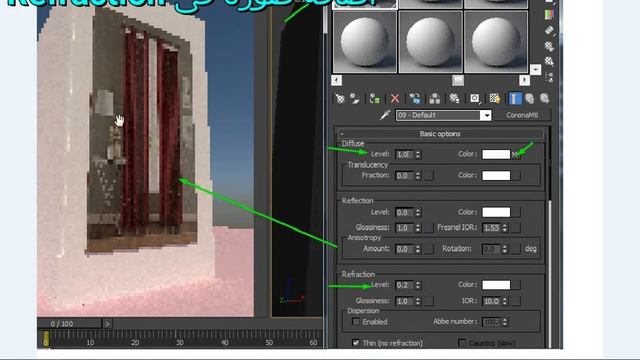The width and height of the screenshot is (640, 360).
Task: Toggle the highlighted Show End Result icon
Action: [x=515, y=98]
